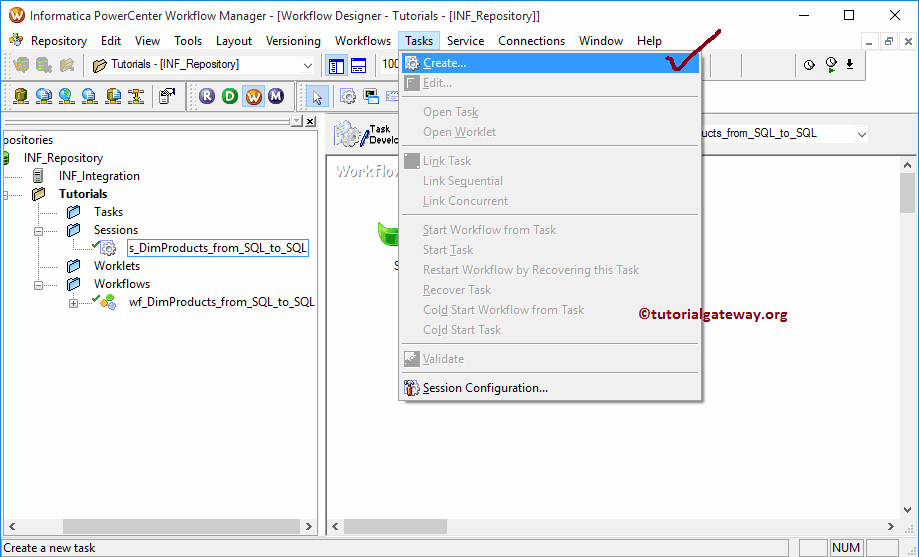Open the Workflows menu
The image size is (919, 557).
[x=363, y=41]
